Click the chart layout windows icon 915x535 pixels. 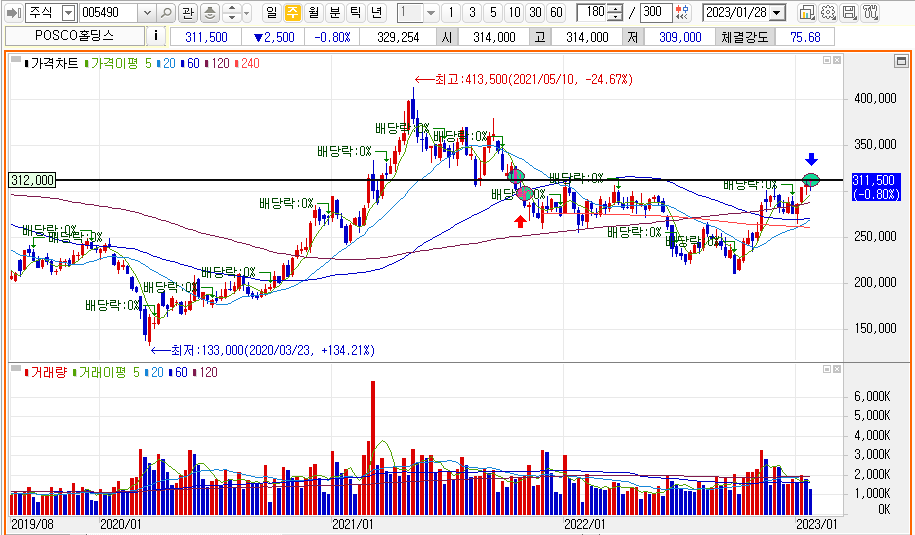click(807, 12)
